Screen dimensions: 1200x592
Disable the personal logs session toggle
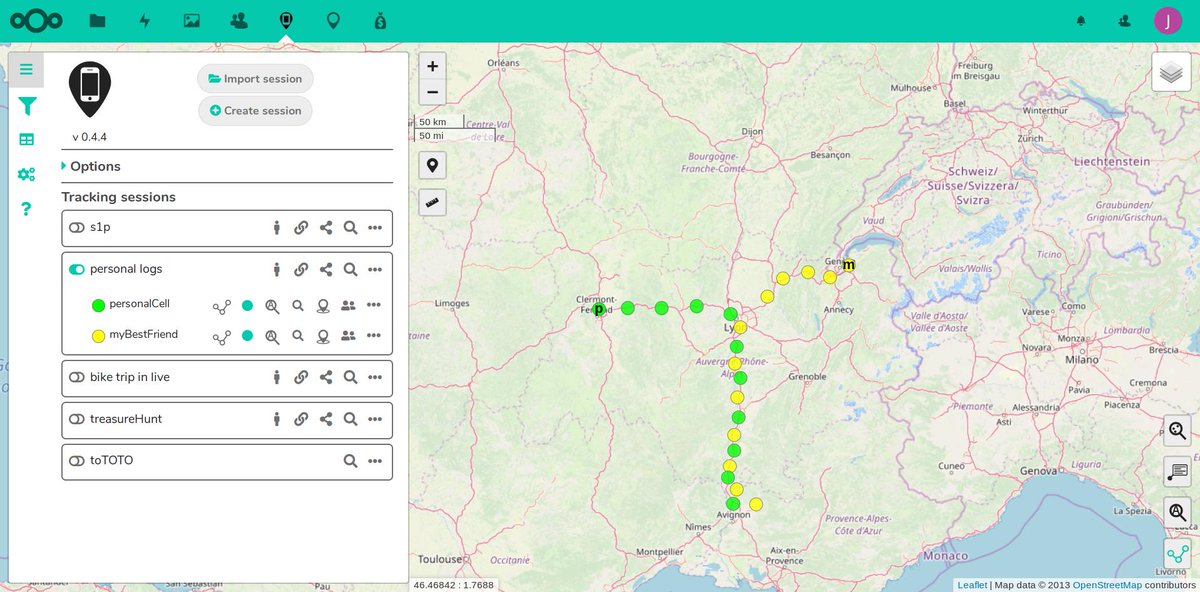click(77, 270)
